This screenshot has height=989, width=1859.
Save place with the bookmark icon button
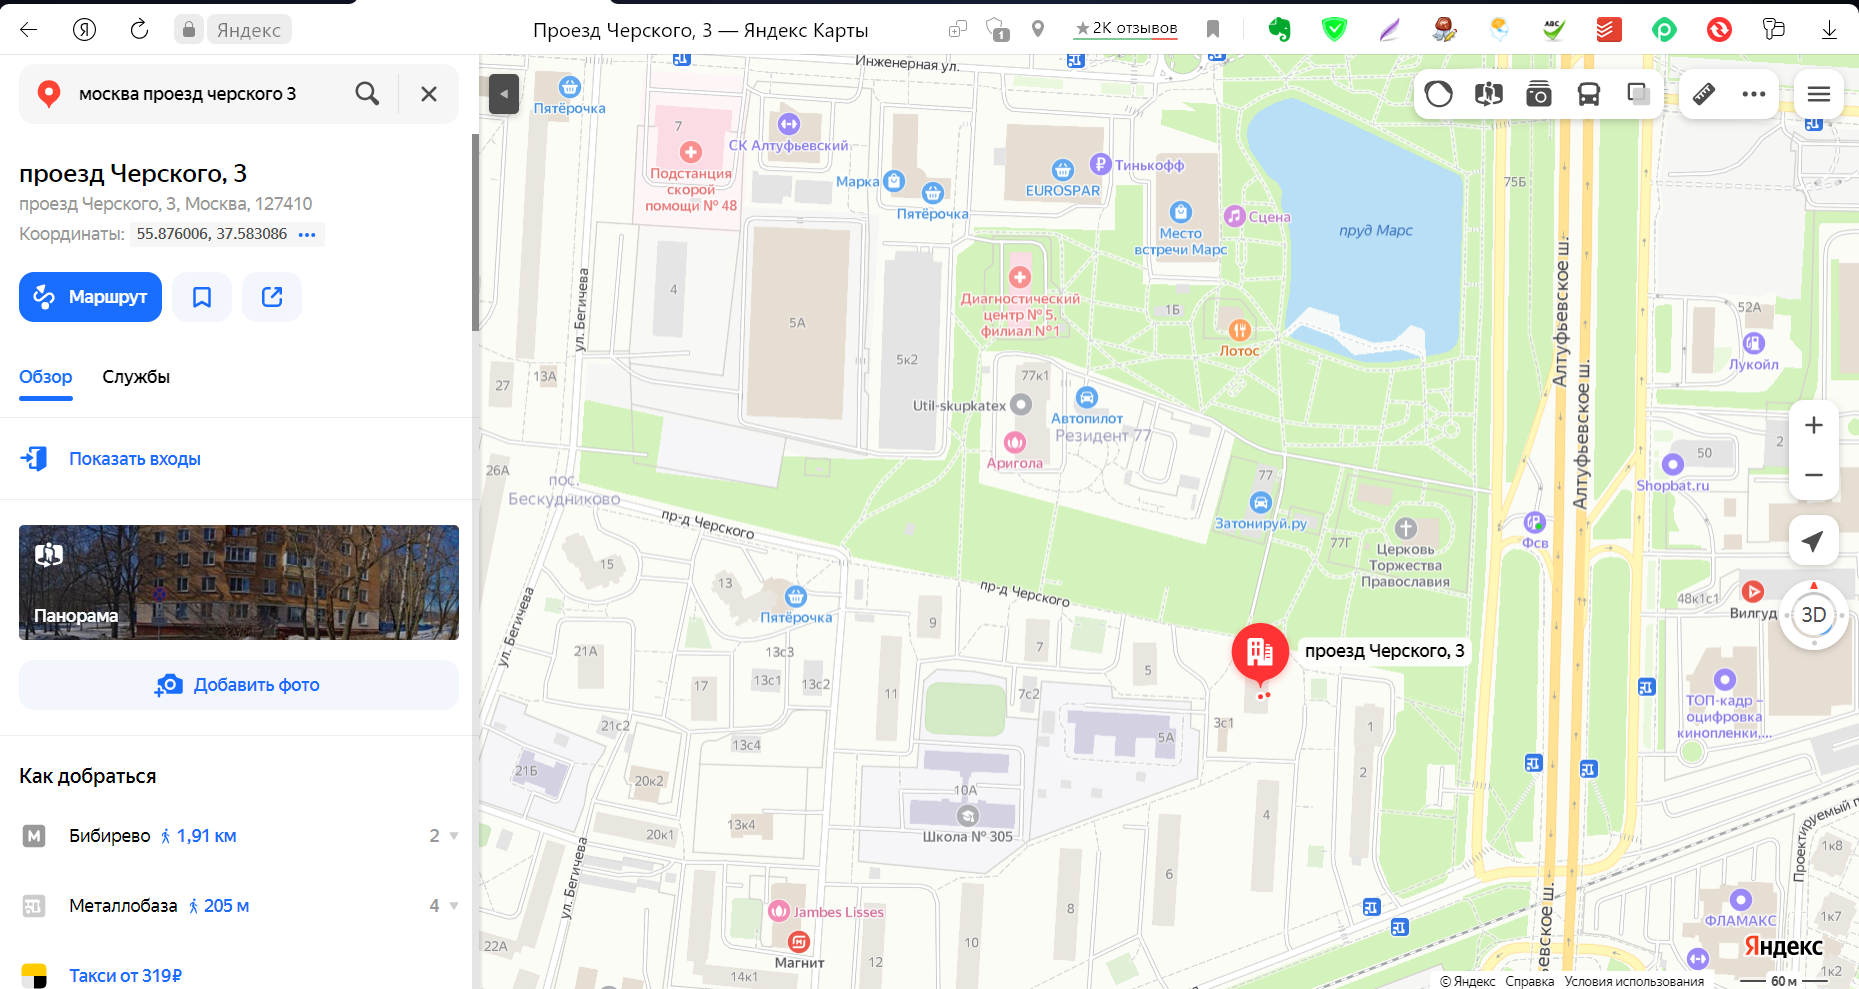coord(202,297)
